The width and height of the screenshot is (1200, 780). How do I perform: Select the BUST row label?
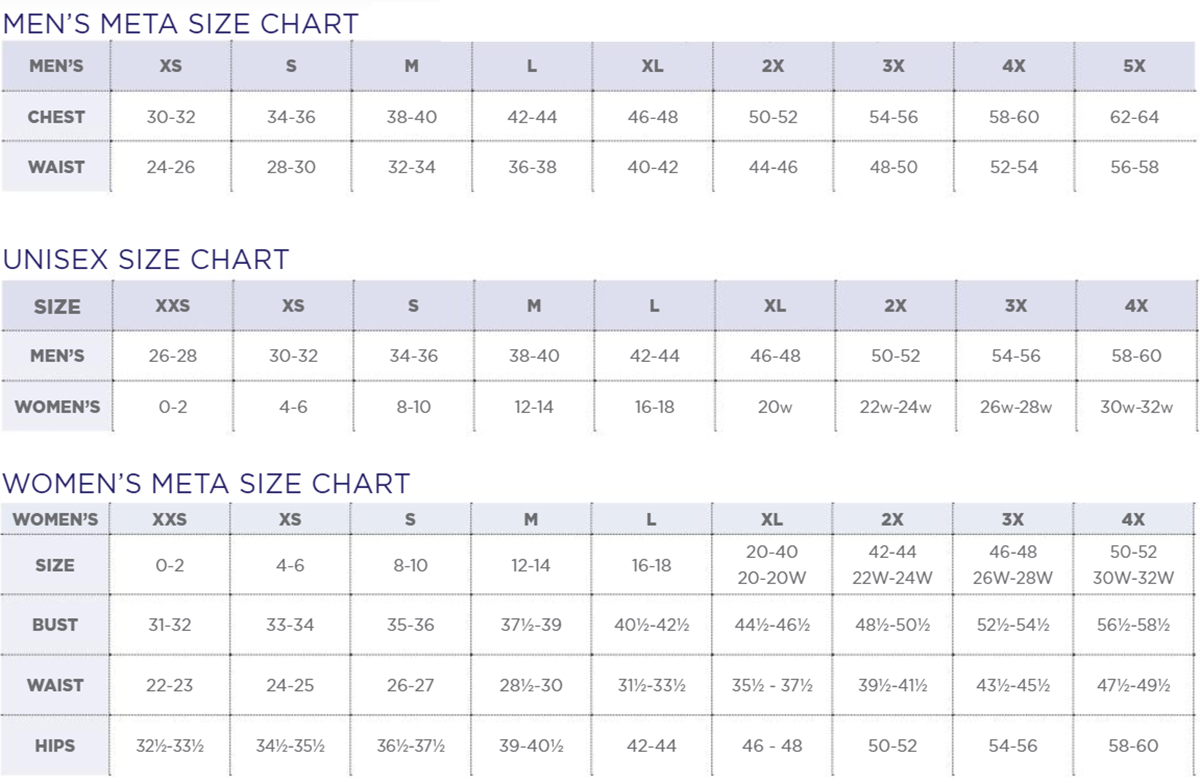(x=55, y=625)
